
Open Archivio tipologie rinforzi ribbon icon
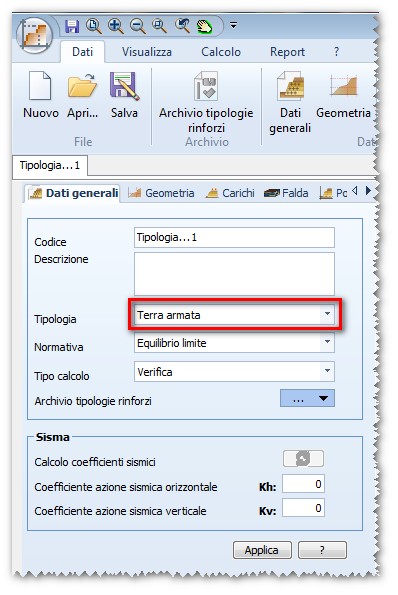(x=205, y=86)
